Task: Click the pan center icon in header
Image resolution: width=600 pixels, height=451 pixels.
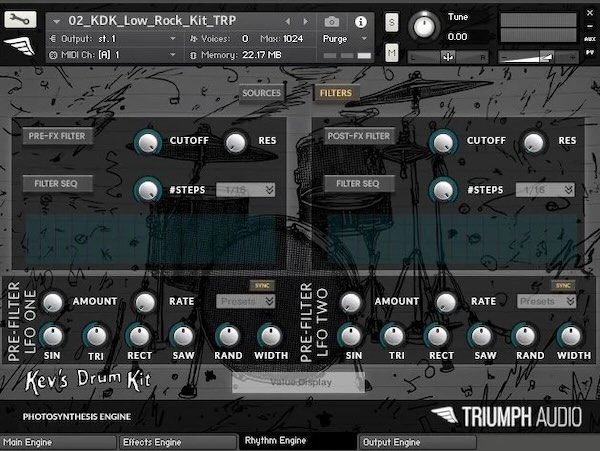Action: pos(448,57)
